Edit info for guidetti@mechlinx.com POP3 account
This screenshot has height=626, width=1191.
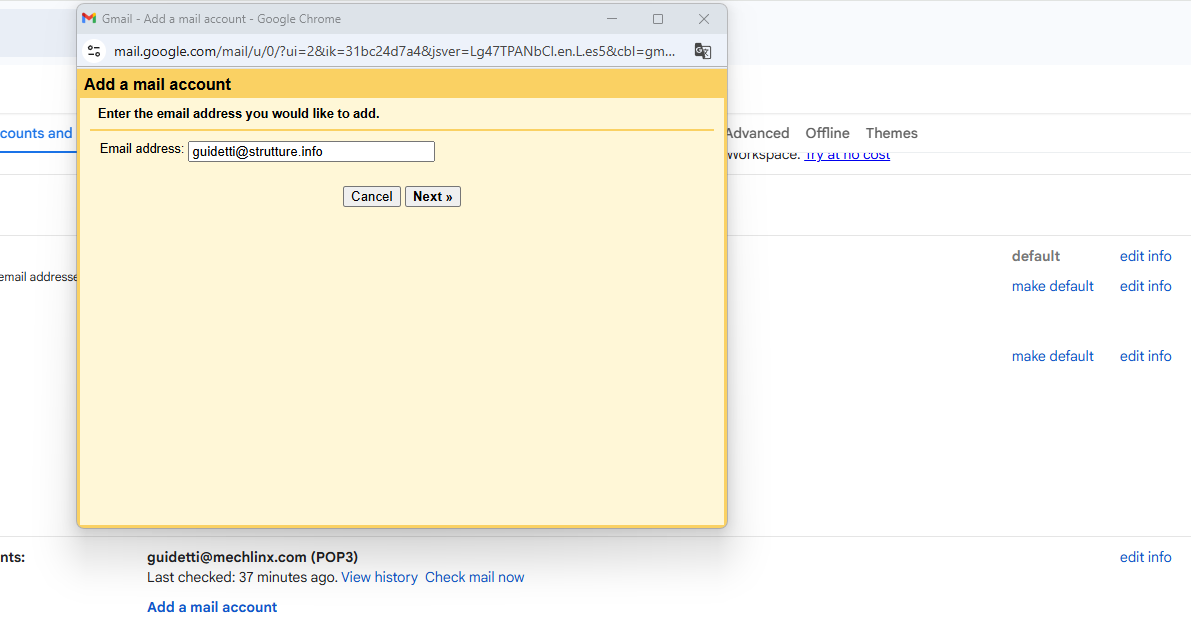tap(1145, 557)
